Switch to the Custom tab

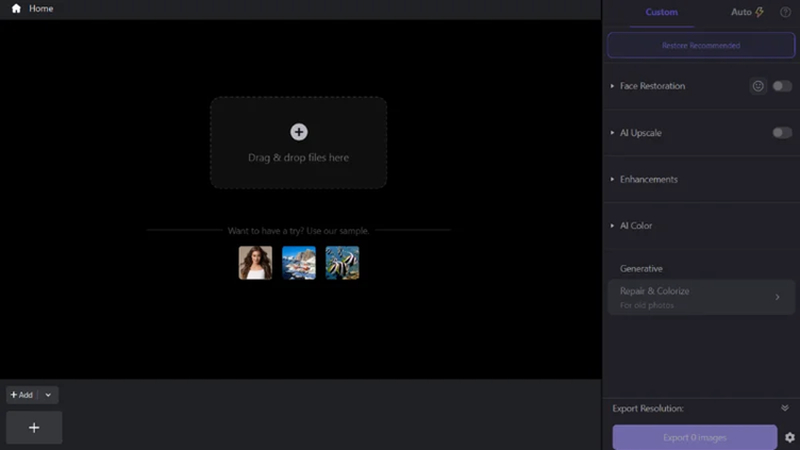click(x=661, y=12)
